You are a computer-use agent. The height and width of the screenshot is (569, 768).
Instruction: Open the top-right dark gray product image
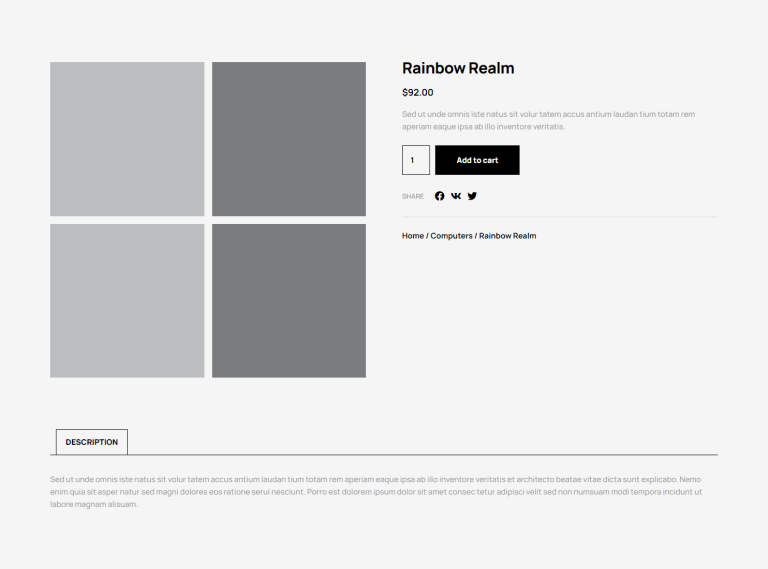(289, 139)
